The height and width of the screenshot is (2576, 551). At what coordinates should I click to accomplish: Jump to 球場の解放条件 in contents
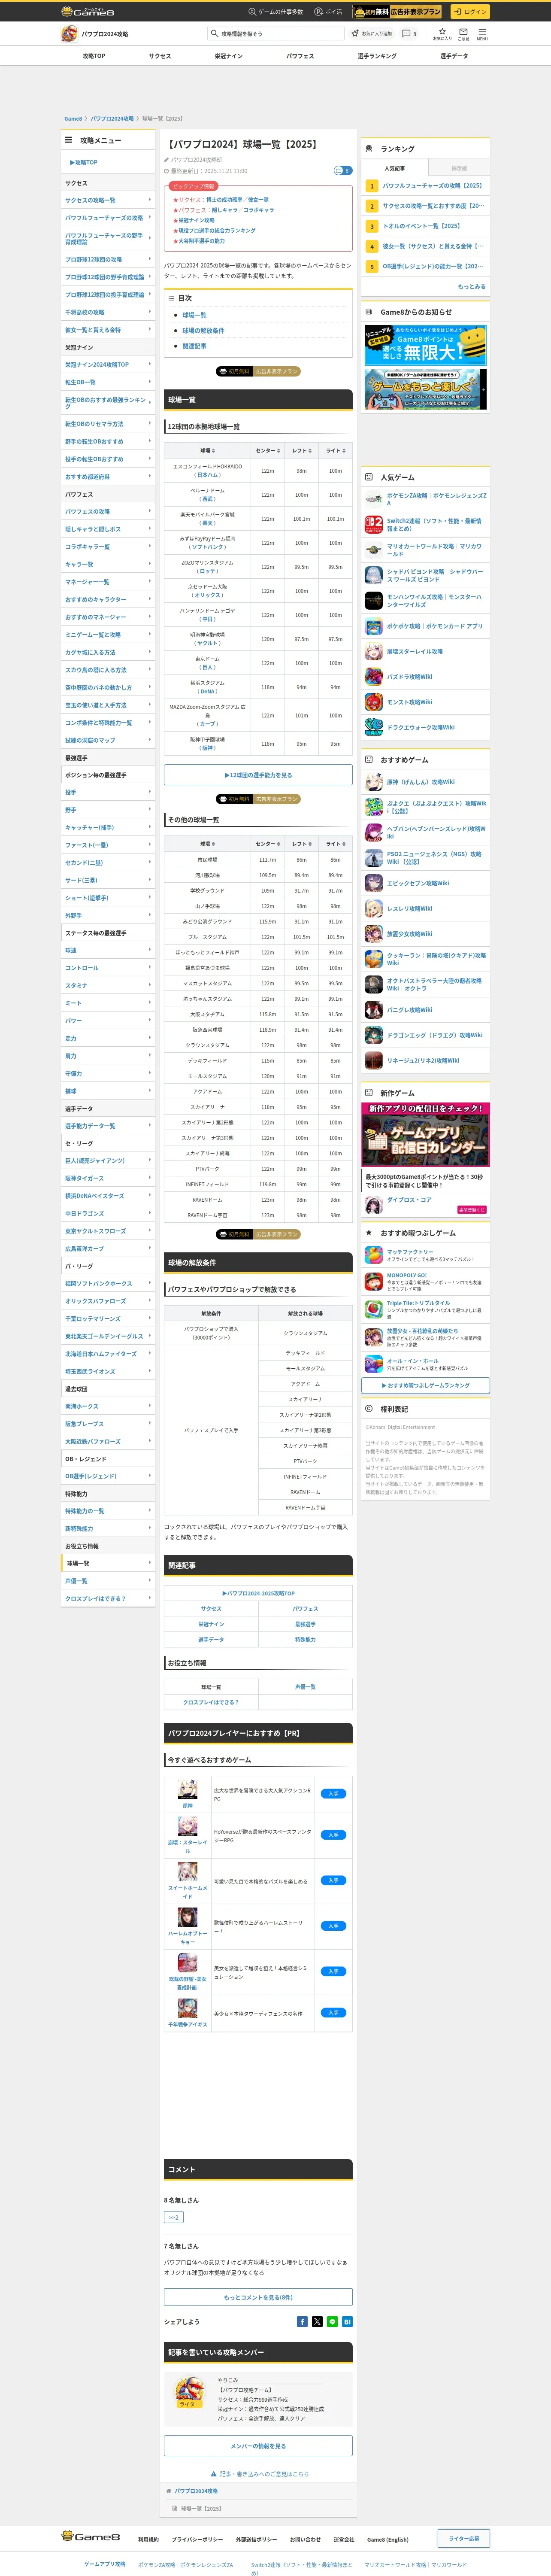(203, 330)
